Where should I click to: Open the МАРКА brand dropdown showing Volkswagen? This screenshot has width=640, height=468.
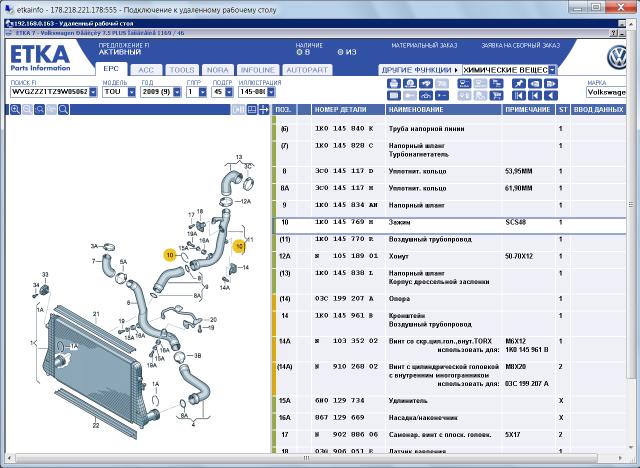(x=606, y=92)
